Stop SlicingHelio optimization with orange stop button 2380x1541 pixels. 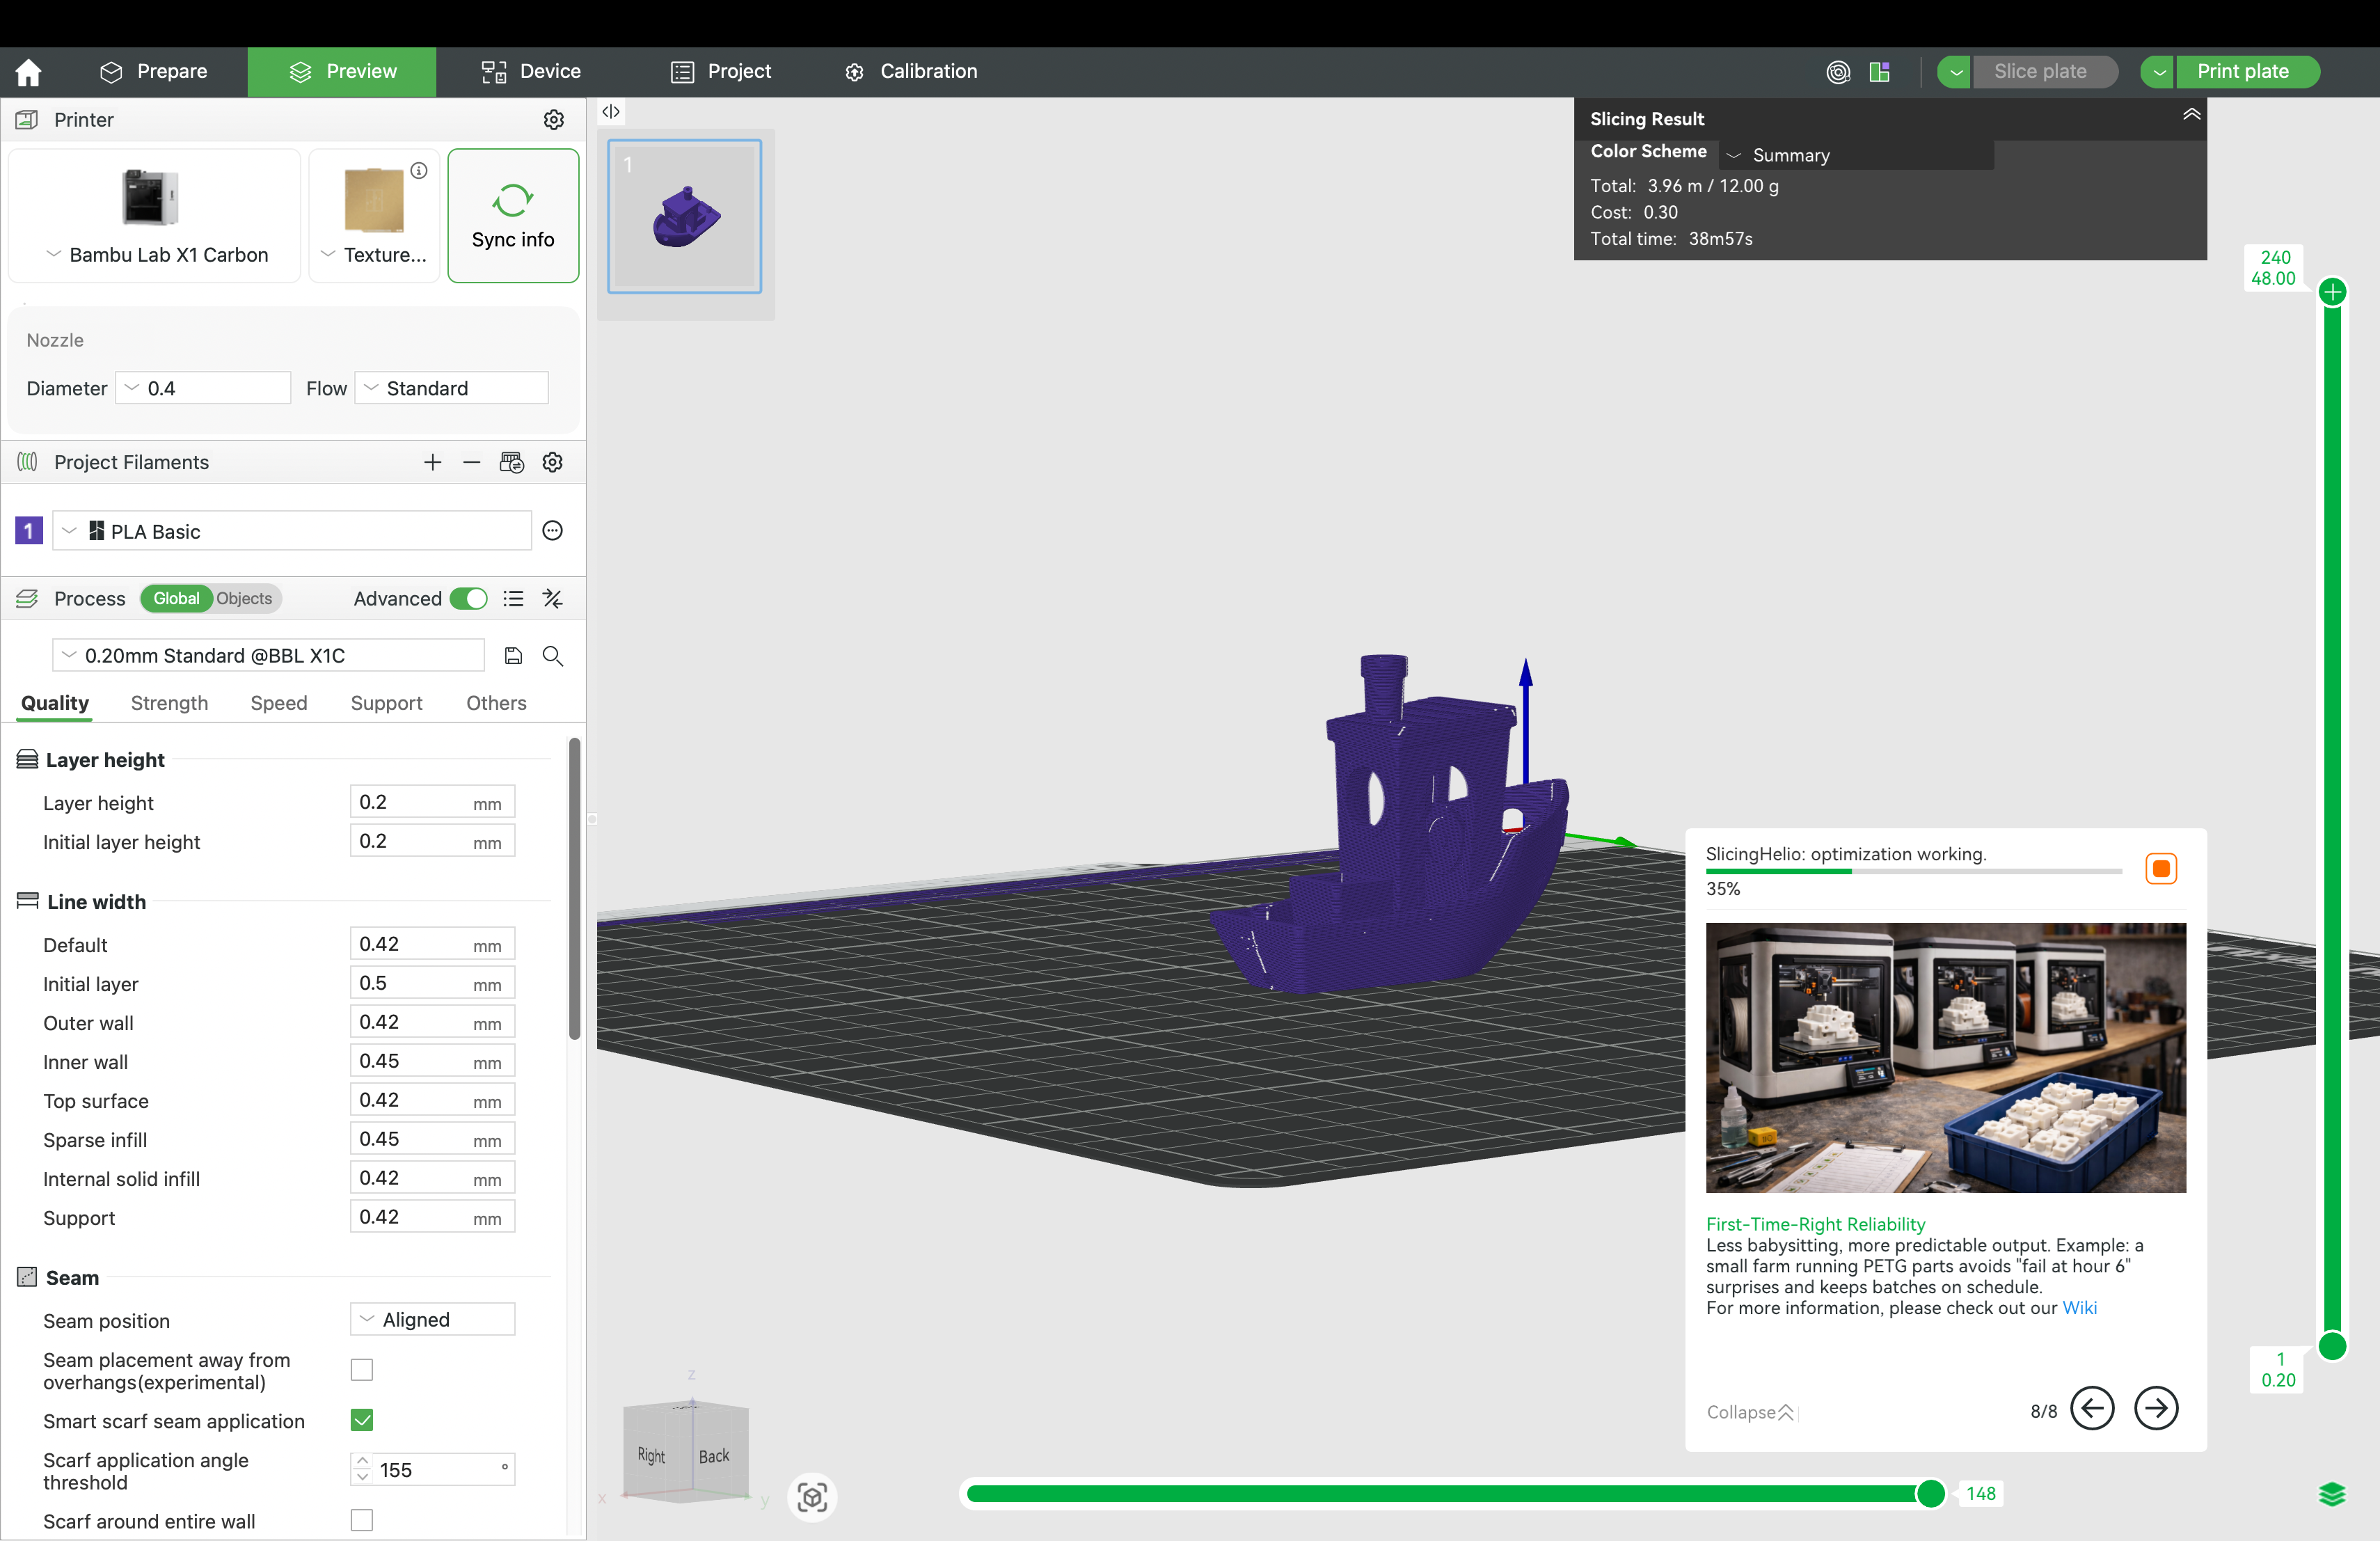(x=2160, y=868)
